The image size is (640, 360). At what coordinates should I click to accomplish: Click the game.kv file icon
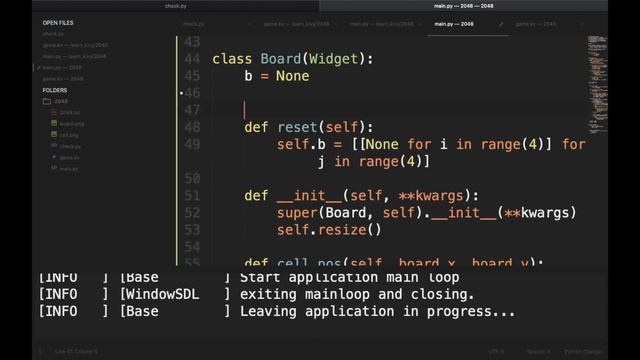click(54, 157)
